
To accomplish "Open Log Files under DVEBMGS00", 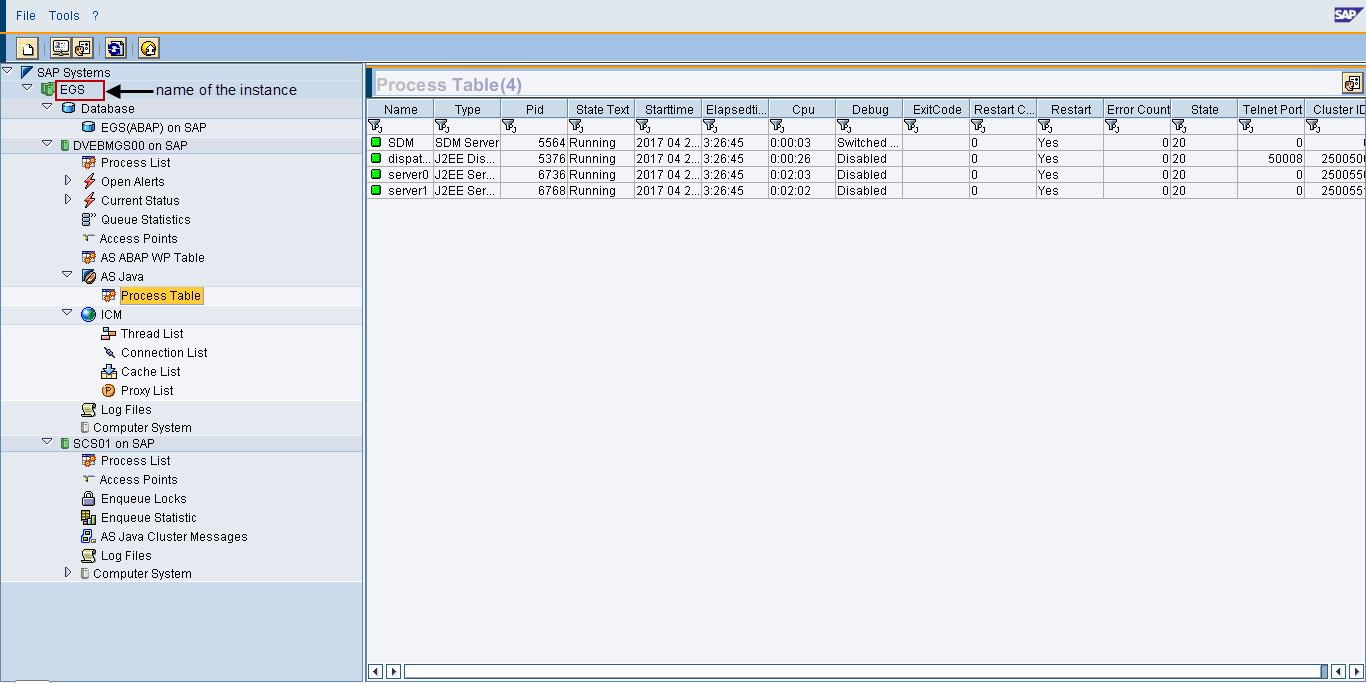I will [x=126, y=410].
